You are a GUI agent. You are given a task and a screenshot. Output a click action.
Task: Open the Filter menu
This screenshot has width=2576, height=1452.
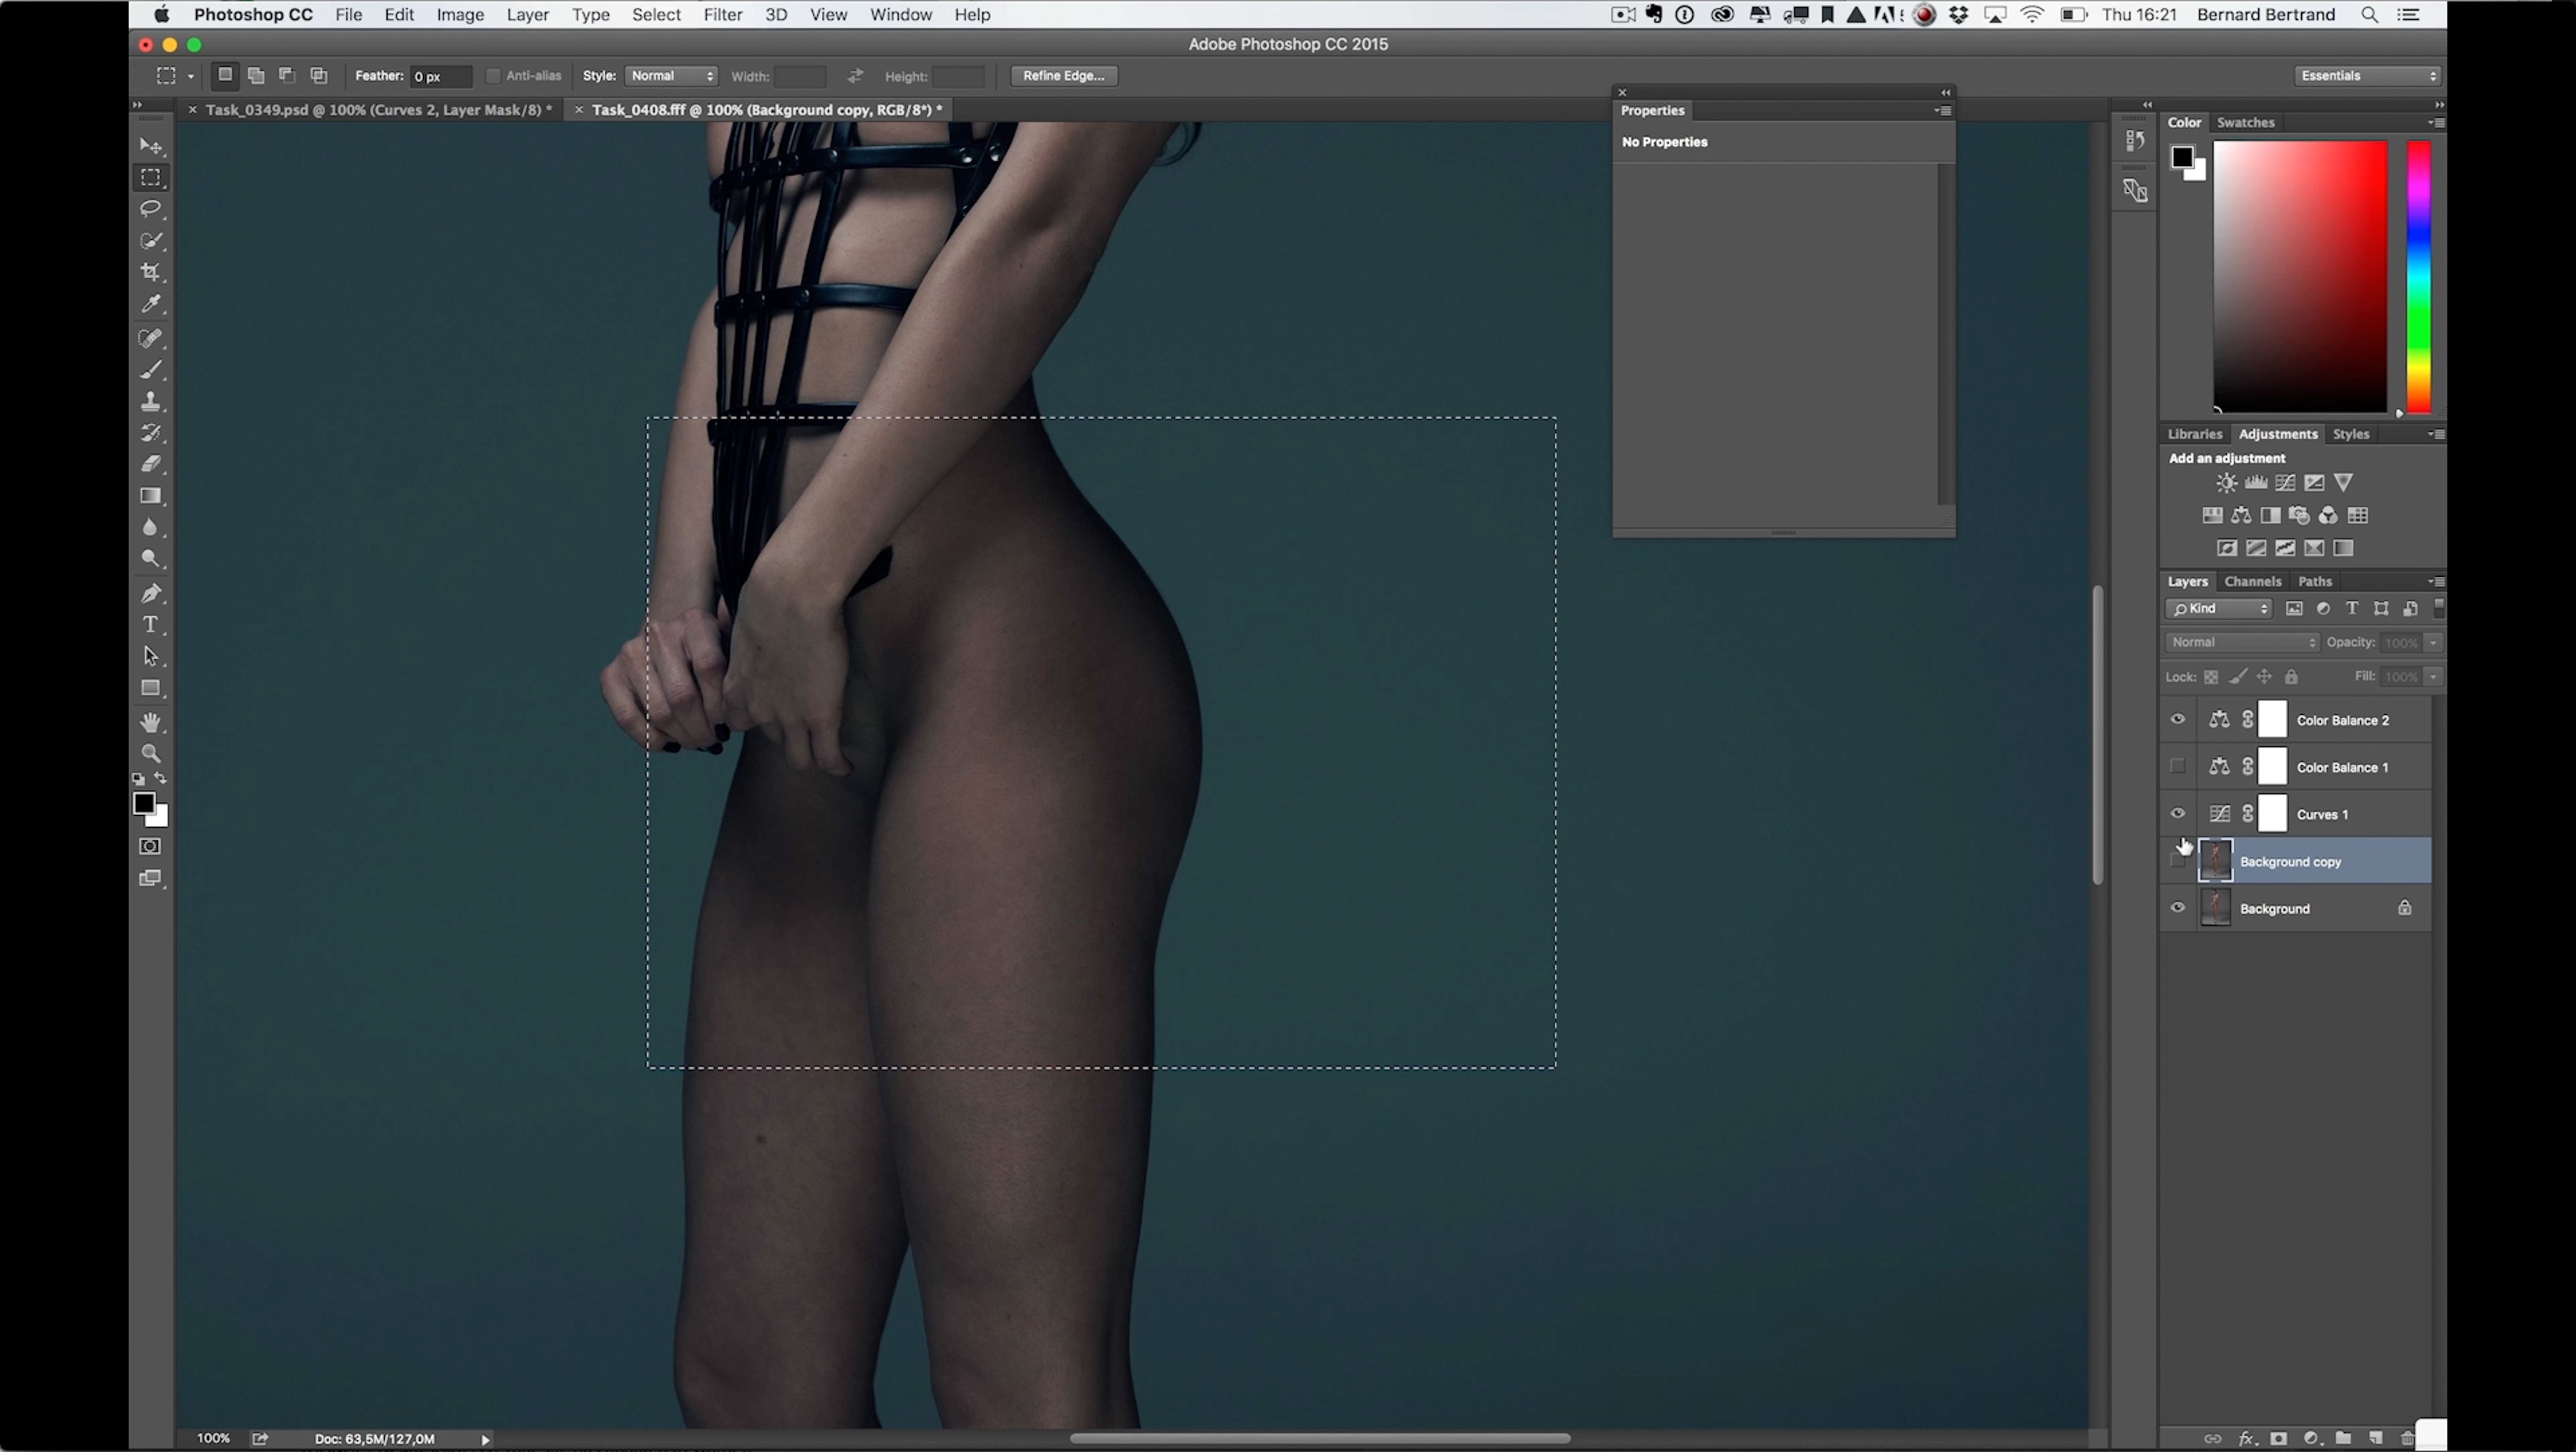pos(722,15)
